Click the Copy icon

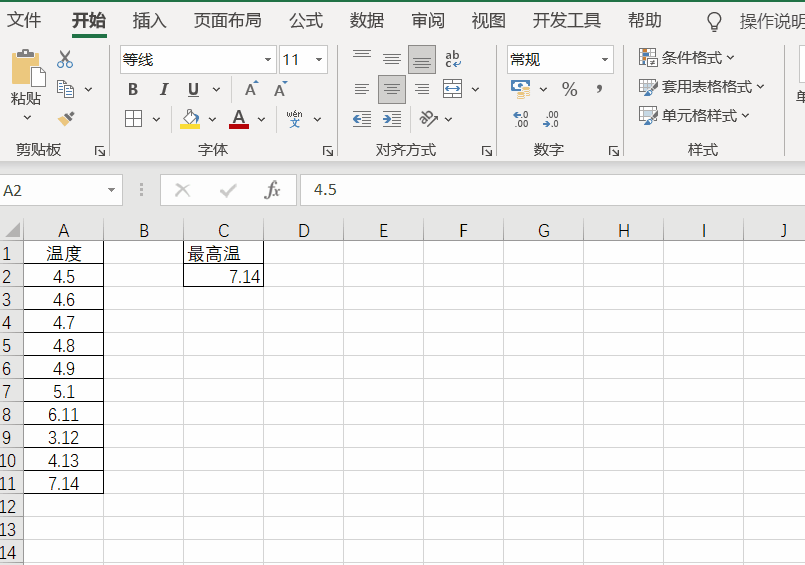65,89
